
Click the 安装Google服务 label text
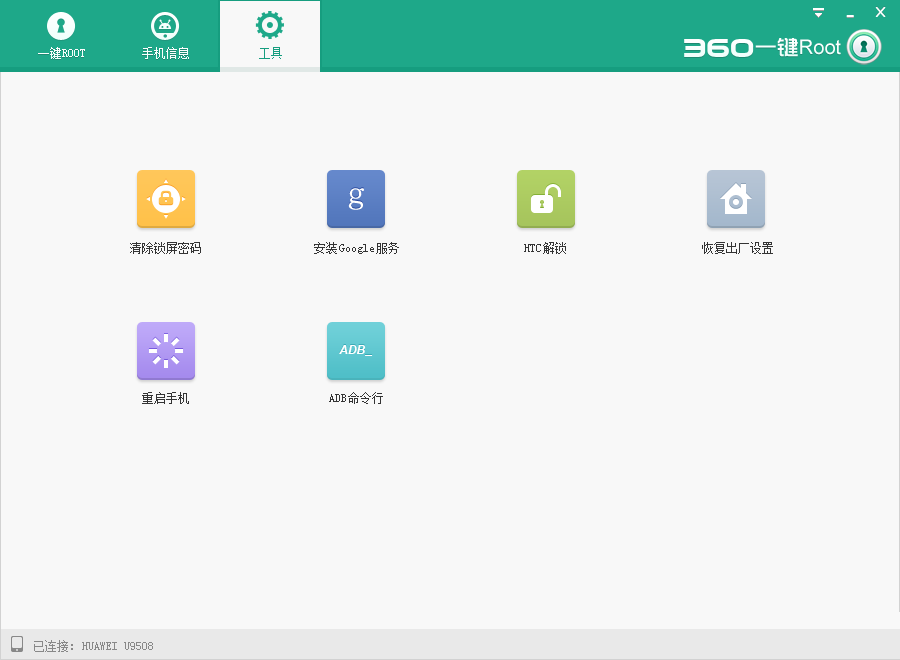tap(356, 248)
